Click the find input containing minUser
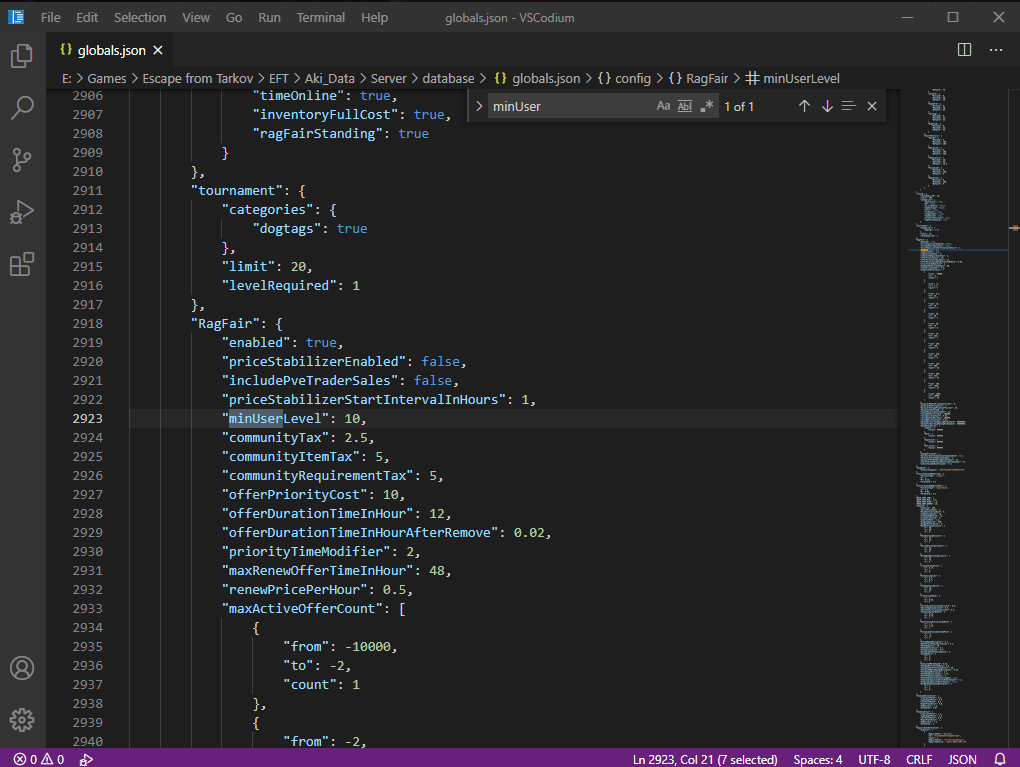 569,106
